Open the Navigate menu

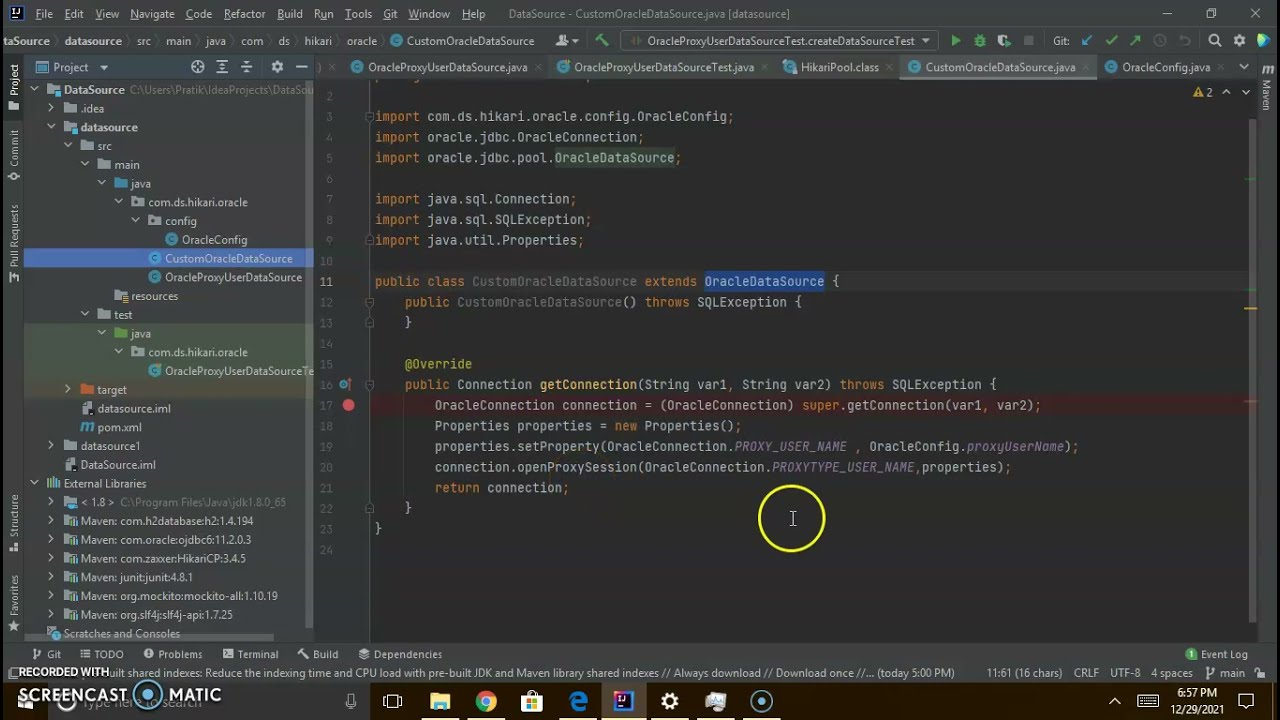pyautogui.click(x=152, y=14)
